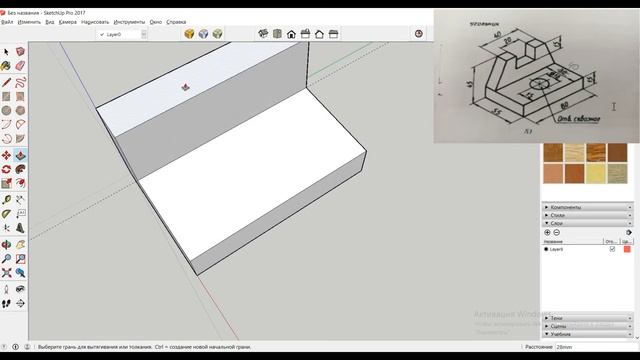Activate the Axes tool
This screenshot has height=360, width=640.
[6, 228]
